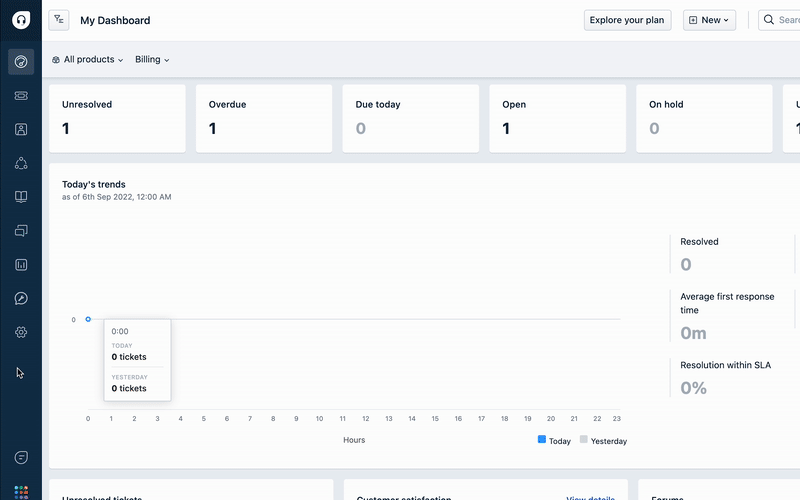Click the 'as of 6th Sep 2022' timestamp
The width and height of the screenshot is (800, 500).
point(117,197)
